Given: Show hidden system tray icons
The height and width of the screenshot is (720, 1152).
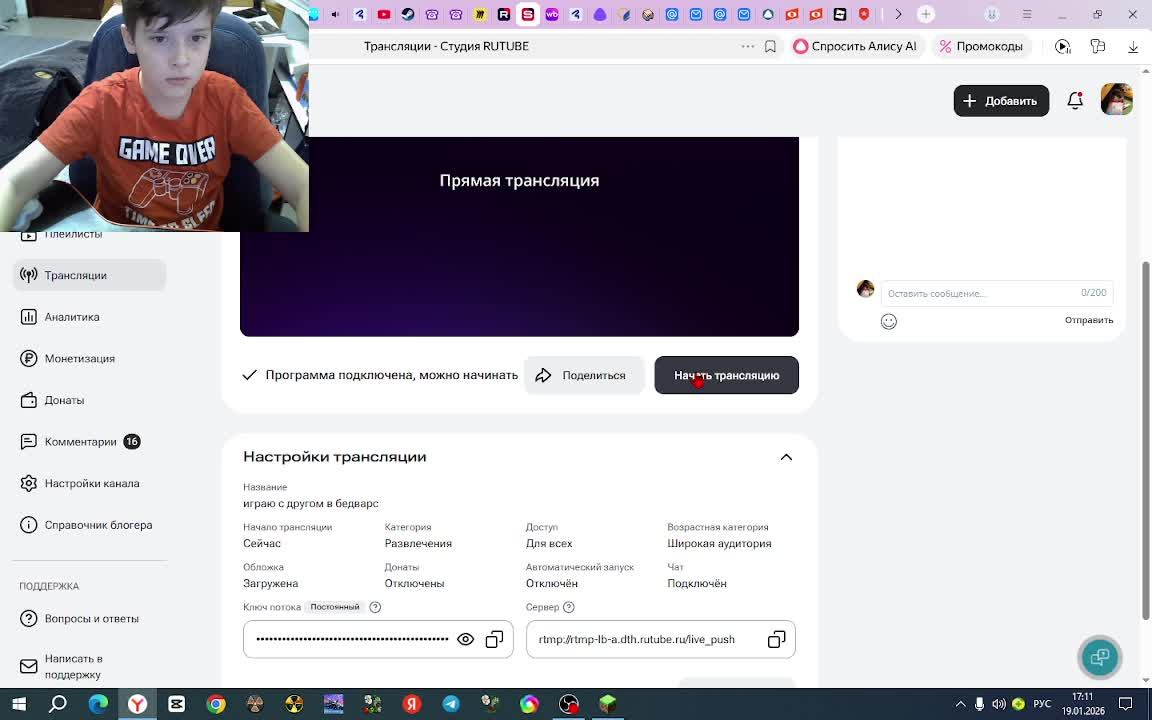Looking at the screenshot, I should 960,705.
